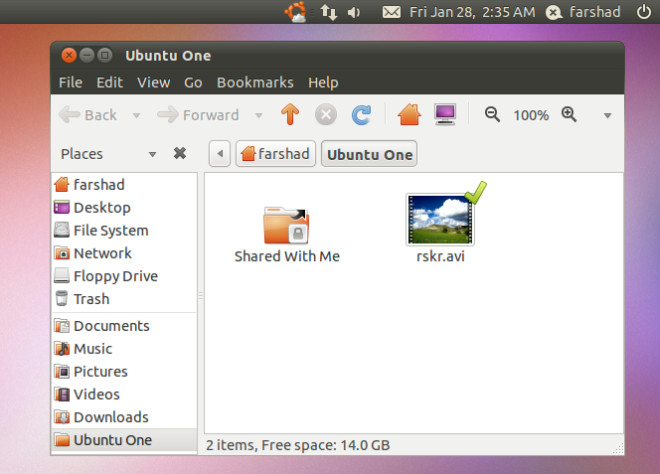The width and height of the screenshot is (660, 474).
Task: Click Ubuntu One path bar button
Action: tap(369, 154)
